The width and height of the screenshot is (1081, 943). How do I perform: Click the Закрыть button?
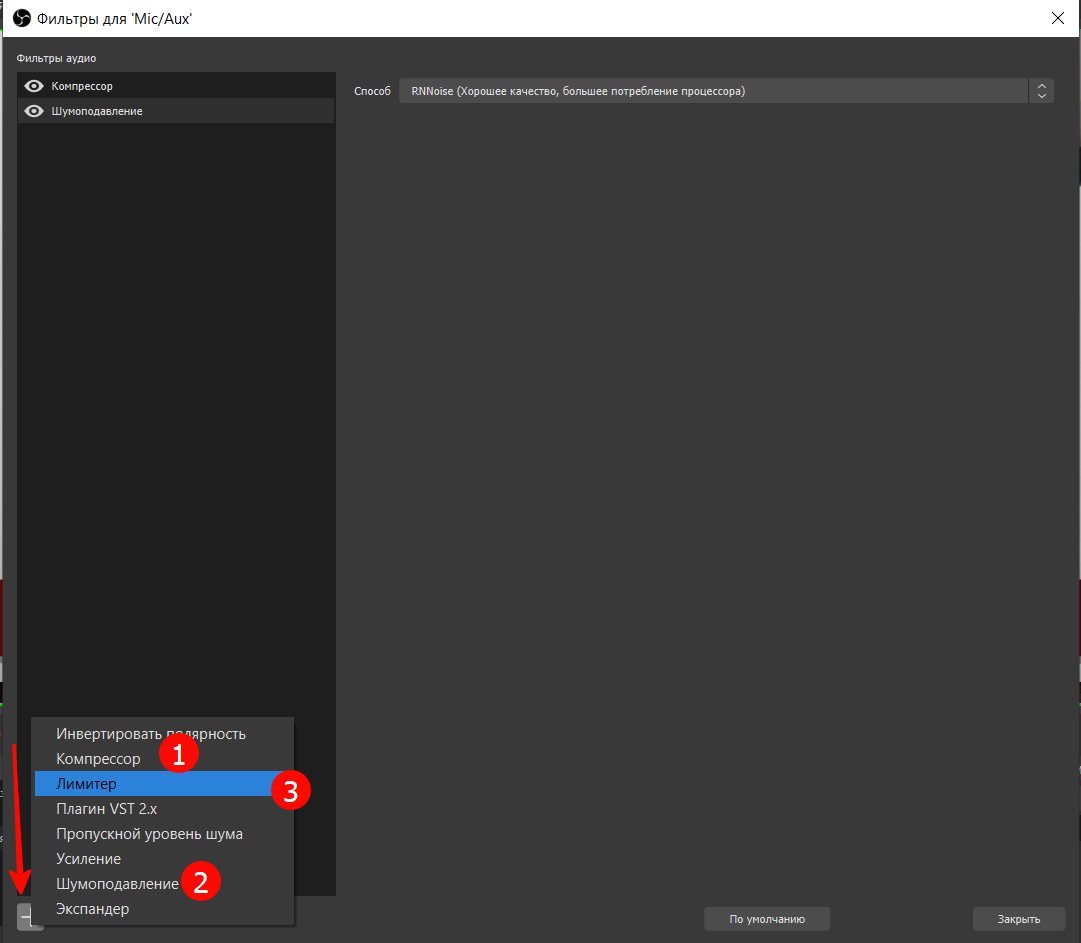point(1018,919)
